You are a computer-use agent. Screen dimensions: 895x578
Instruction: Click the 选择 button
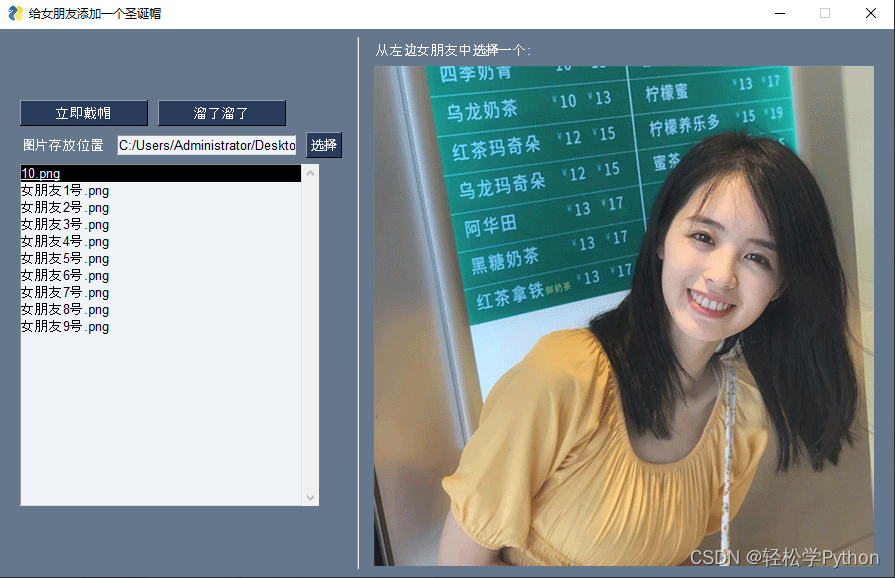pyautogui.click(x=322, y=145)
